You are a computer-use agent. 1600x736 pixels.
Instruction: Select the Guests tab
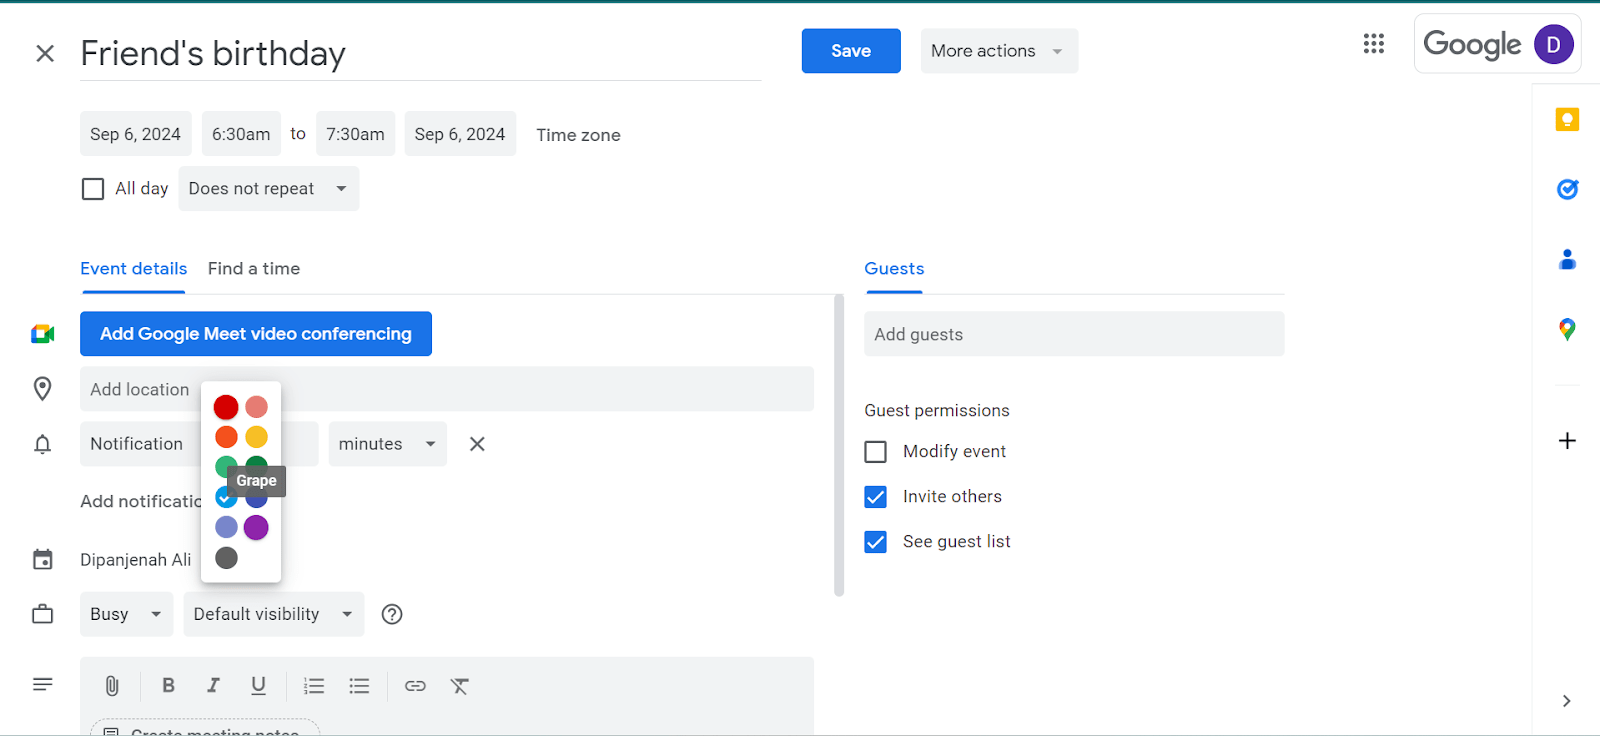pos(894,269)
